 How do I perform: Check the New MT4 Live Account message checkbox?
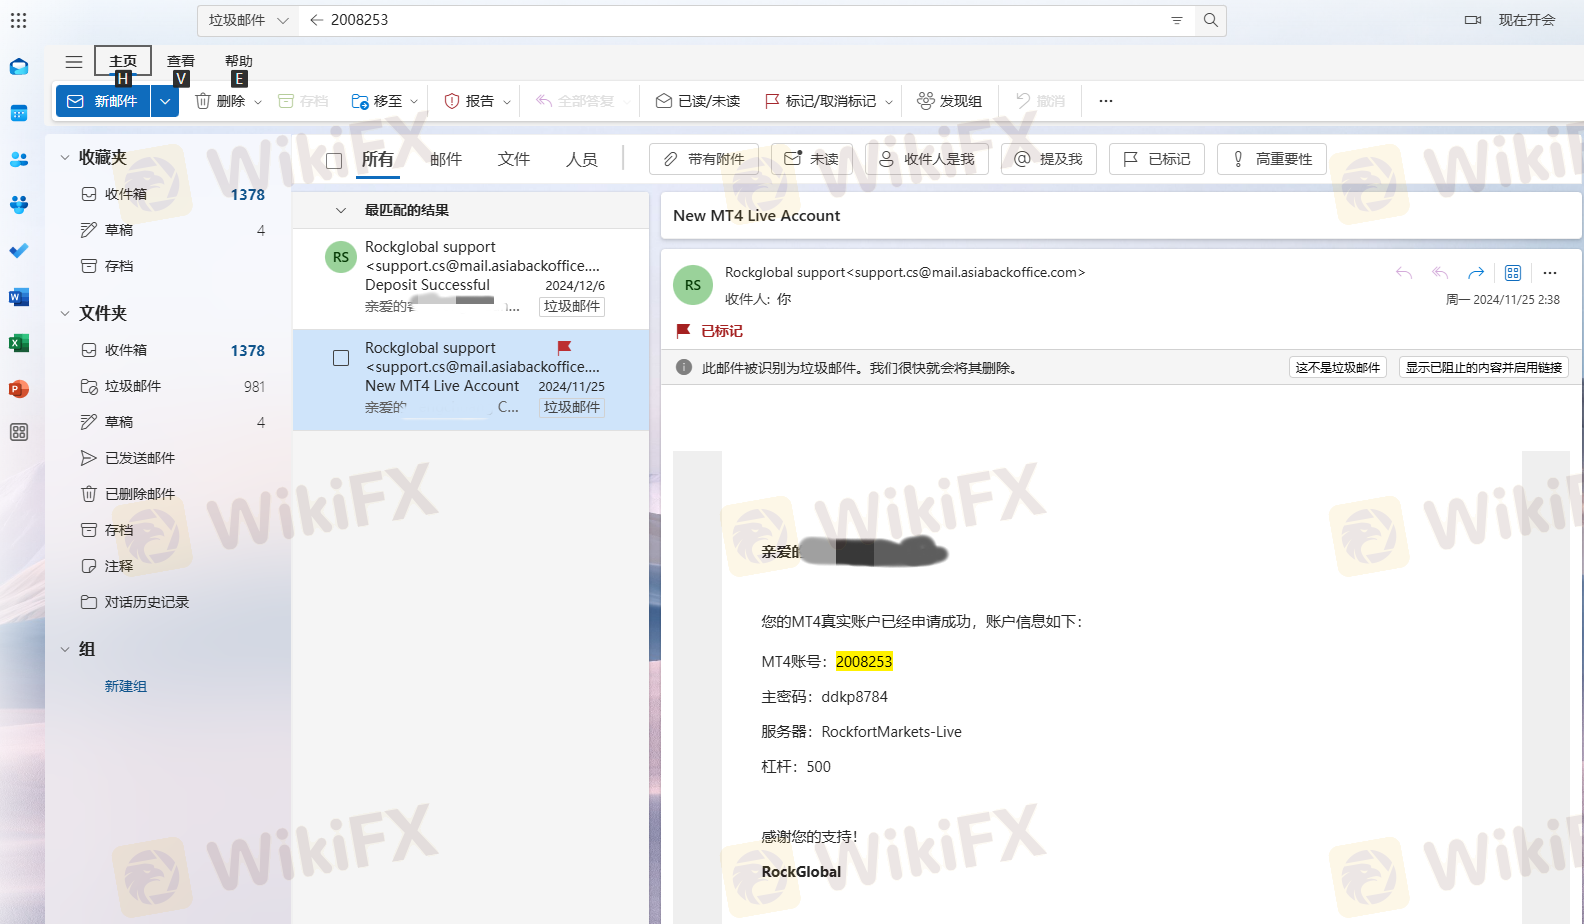[341, 358]
